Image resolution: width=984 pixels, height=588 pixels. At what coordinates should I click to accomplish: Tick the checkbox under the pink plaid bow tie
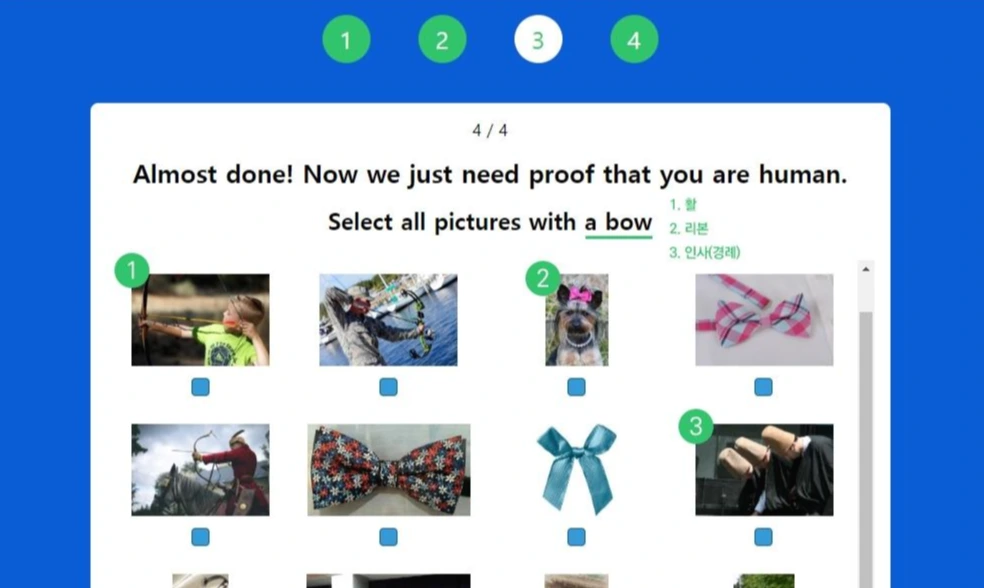click(763, 387)
